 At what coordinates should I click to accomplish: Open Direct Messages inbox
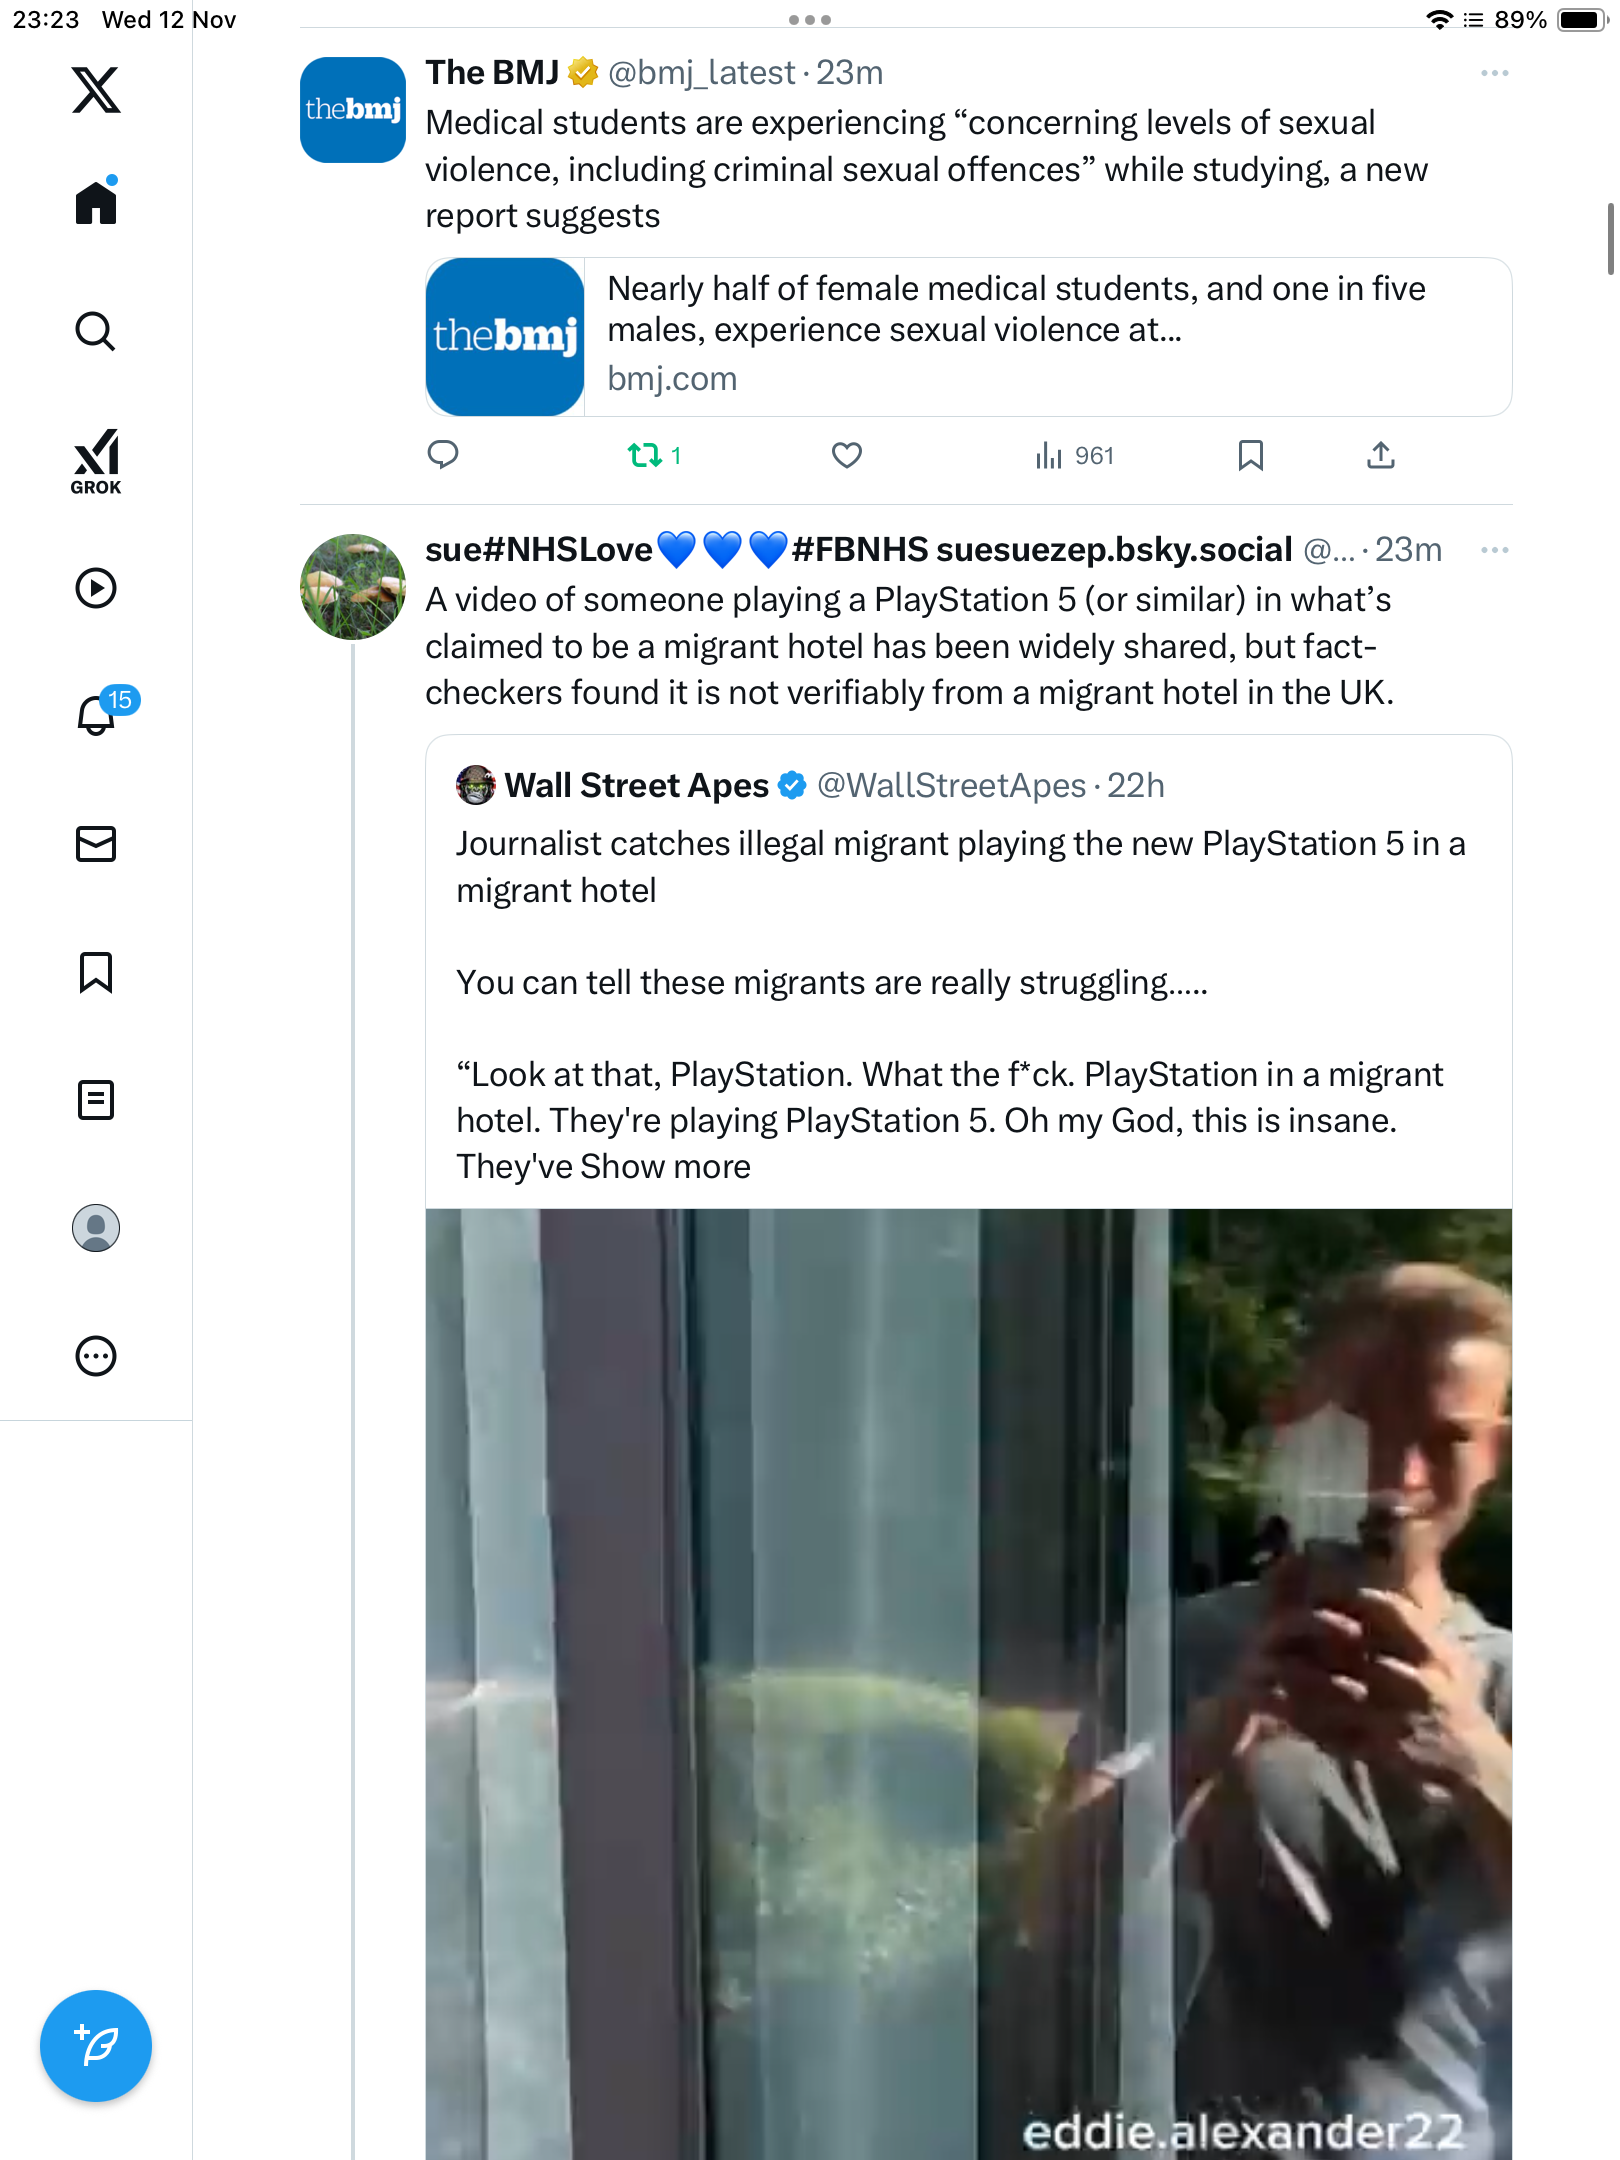click(x=96, y=844)
